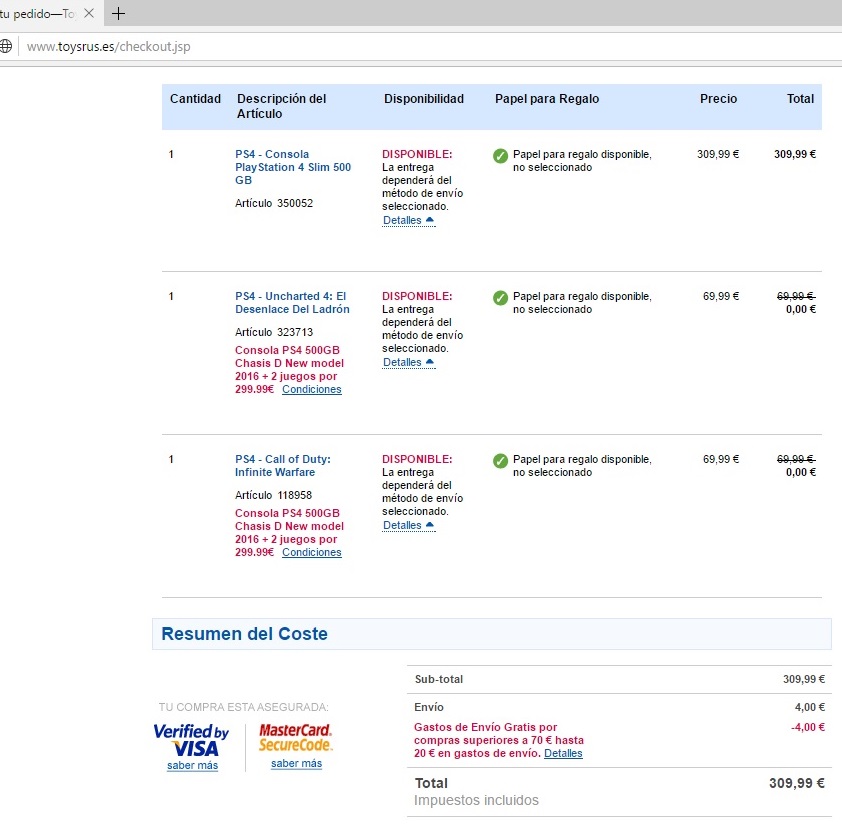Close the current browser tab

pyautogui.click(x=89, y=14)
